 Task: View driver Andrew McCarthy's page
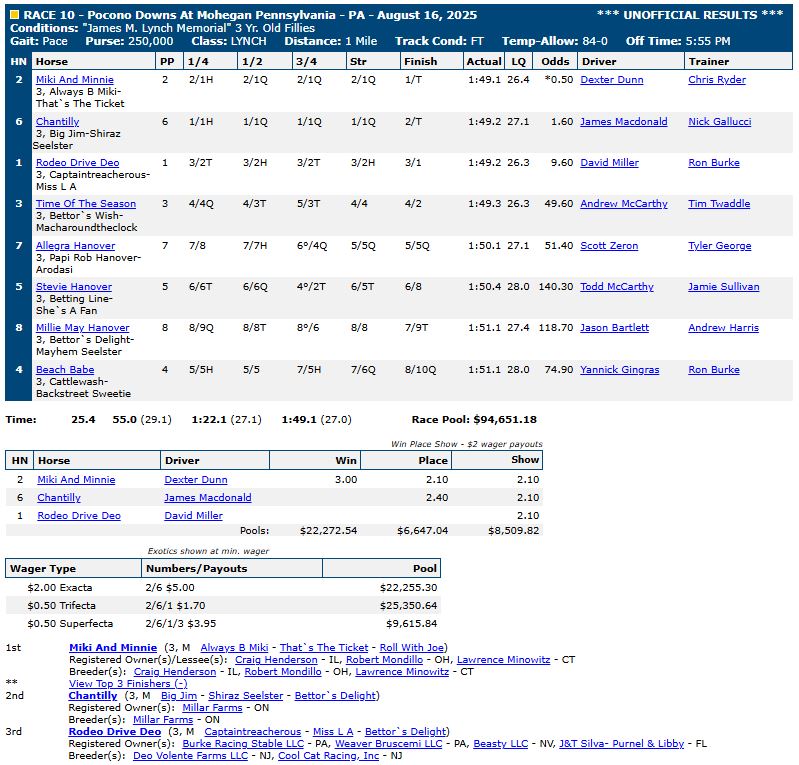click(623, 204)
